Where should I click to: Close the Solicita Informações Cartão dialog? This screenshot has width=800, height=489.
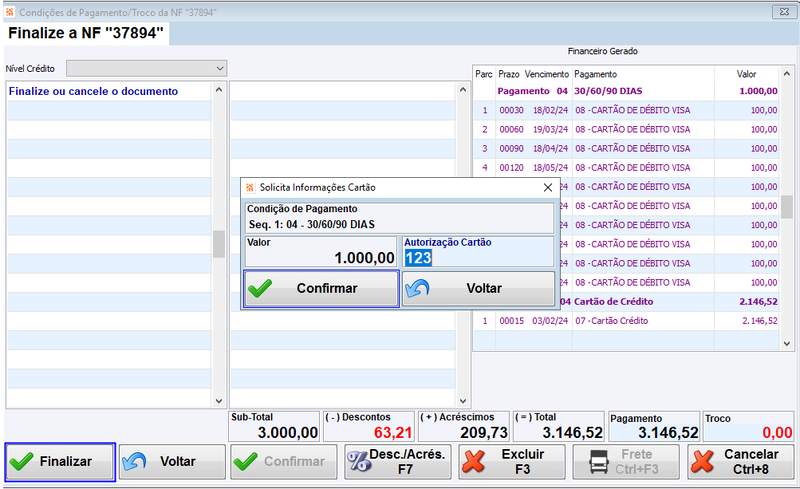click(x=547, y=187)
